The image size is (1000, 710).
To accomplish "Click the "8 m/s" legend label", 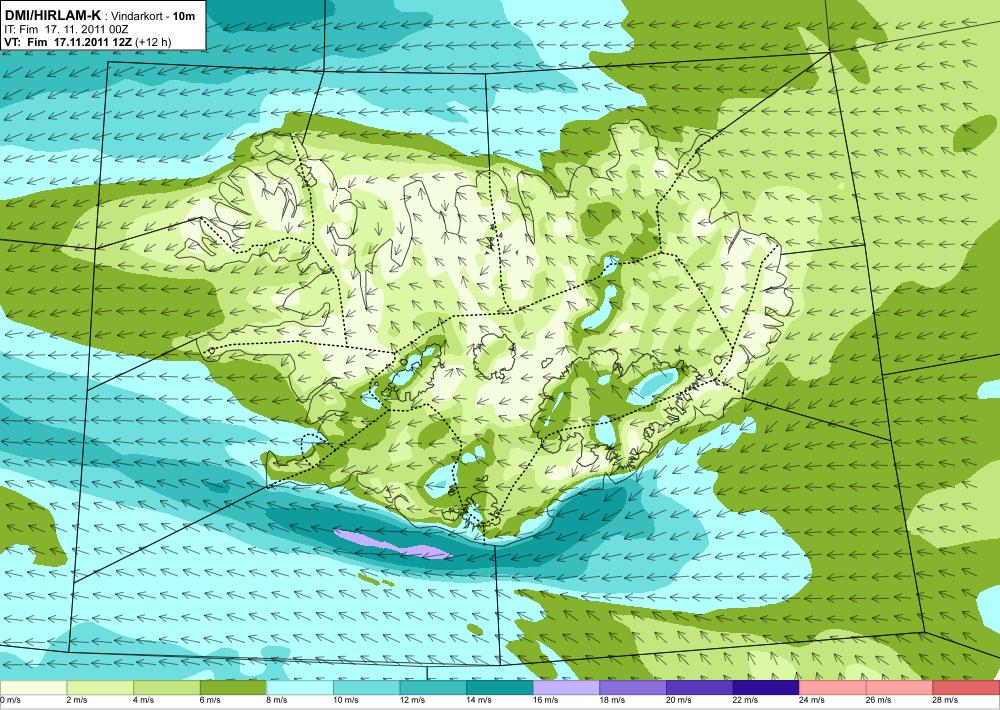I will tap(277, 700).
